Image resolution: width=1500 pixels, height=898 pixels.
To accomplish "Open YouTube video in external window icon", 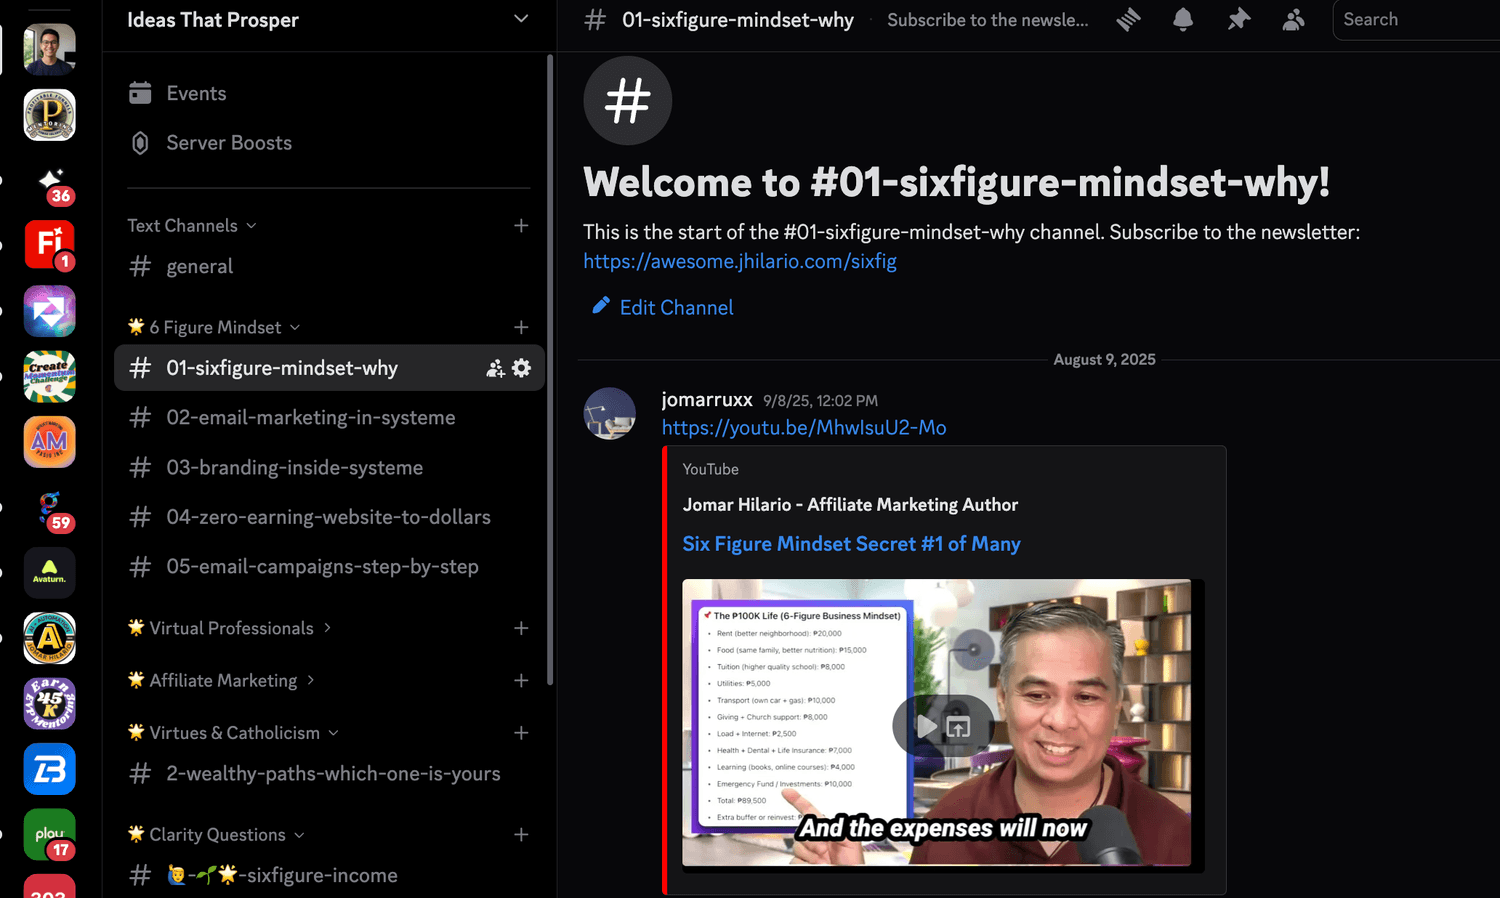I will (x=958, y=727).
